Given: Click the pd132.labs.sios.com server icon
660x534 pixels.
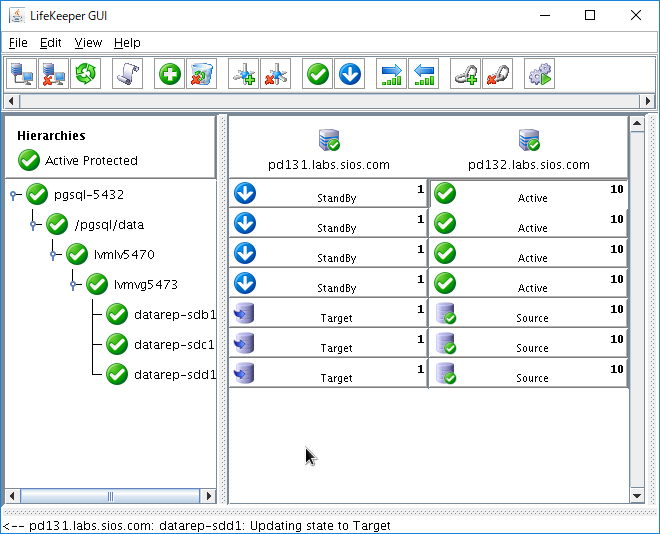Looking at the screenshot, I should pyautogui.click(x=529, y=140).
